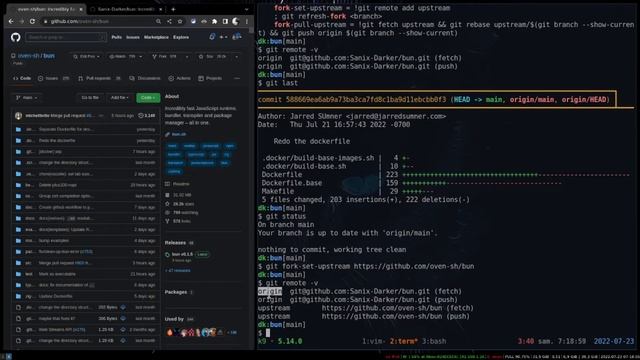Open a new browser tab

pos(173,9)
